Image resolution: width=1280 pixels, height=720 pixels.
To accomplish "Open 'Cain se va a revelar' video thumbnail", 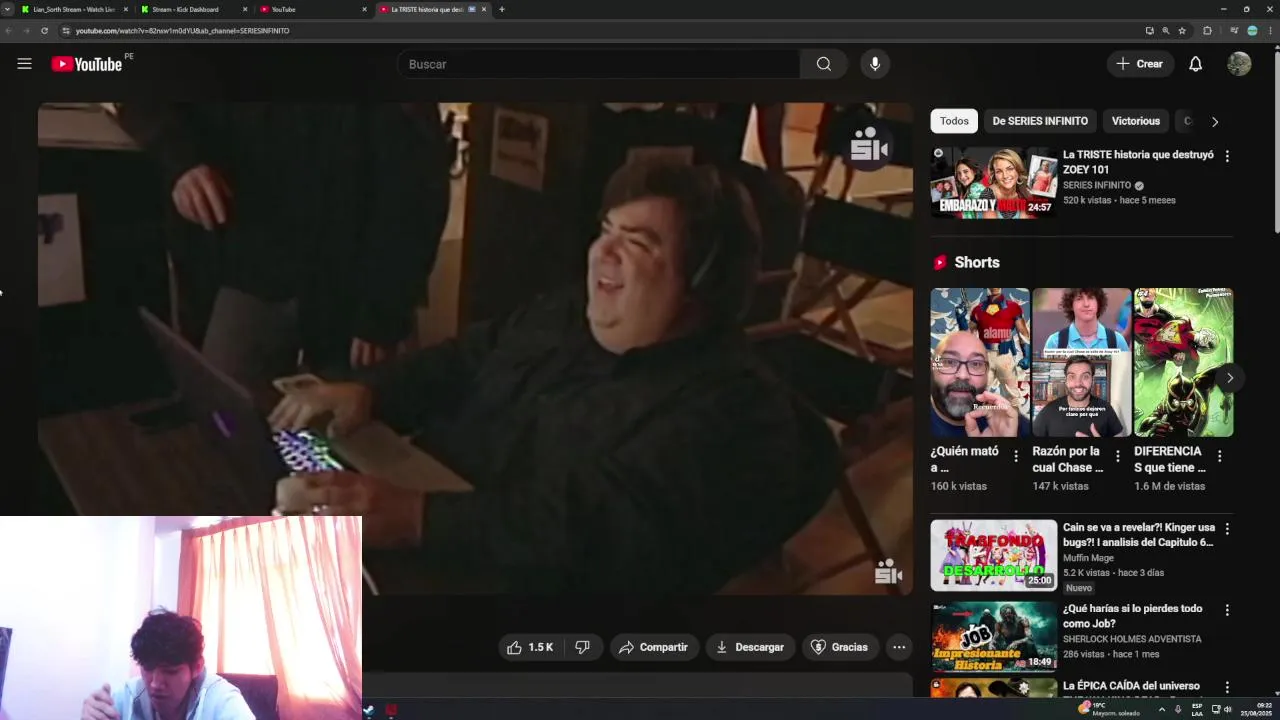I will (994, 555).
